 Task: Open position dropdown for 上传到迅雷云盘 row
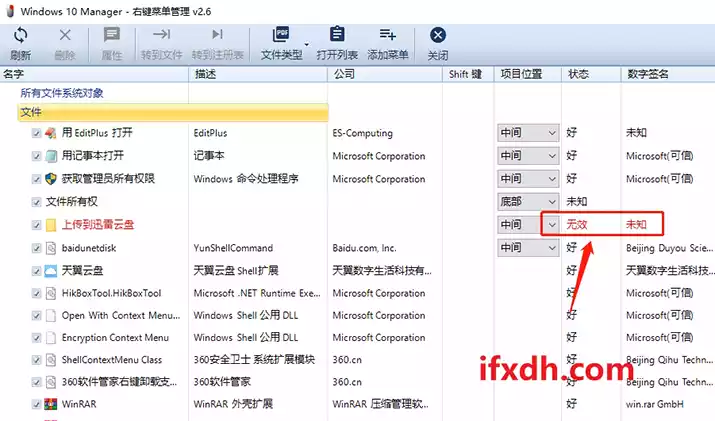click(x=528, y=224)
